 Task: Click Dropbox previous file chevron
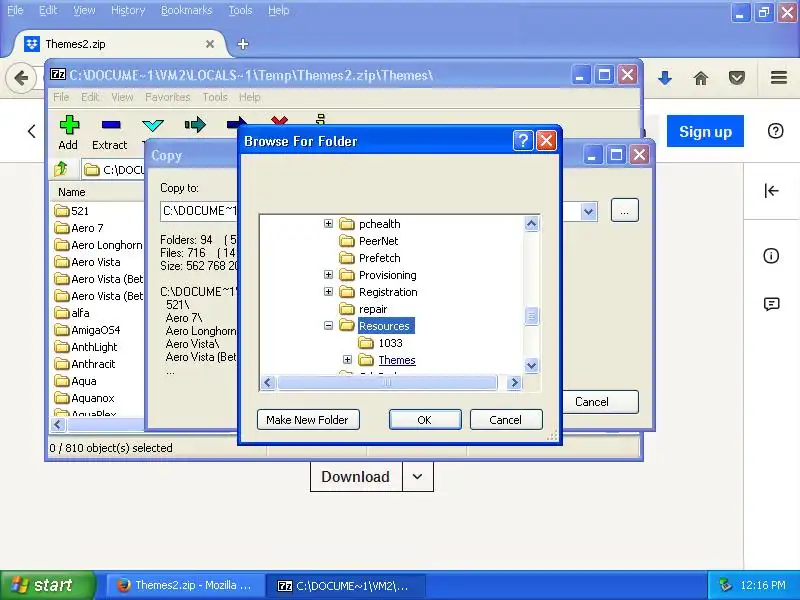pyautogui.click(x=32, y=131)
